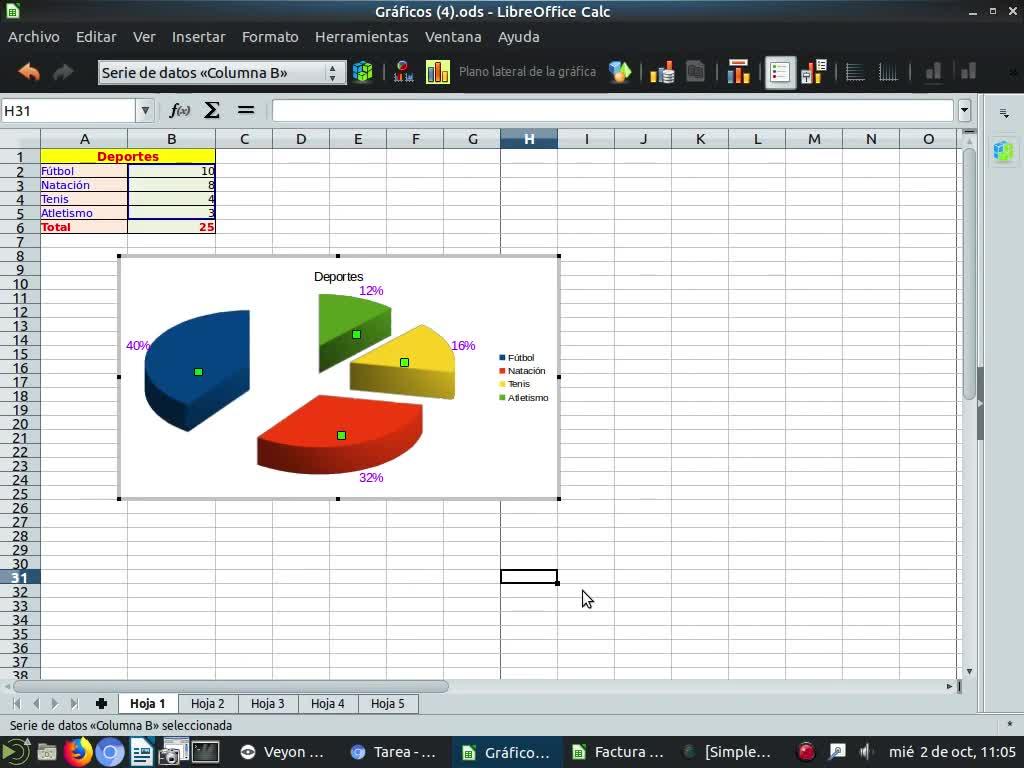1024x768 pixels.
Task: Go to last sheet navigation arrow
Action: coord(74,703)
